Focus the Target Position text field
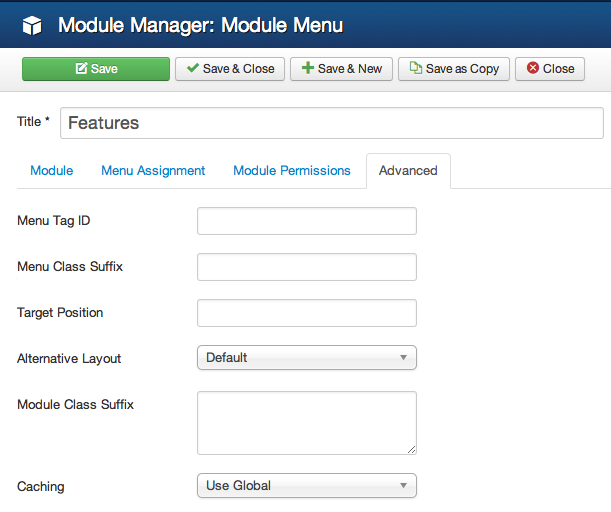 coord(307,313)
